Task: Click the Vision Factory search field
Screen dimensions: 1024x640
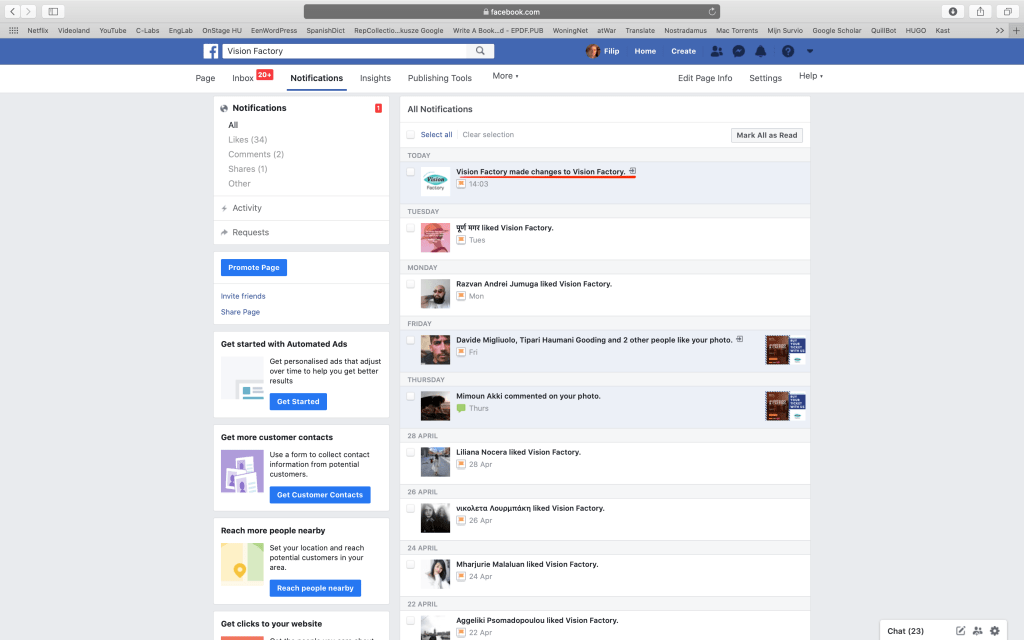Action: pos(345,51)
